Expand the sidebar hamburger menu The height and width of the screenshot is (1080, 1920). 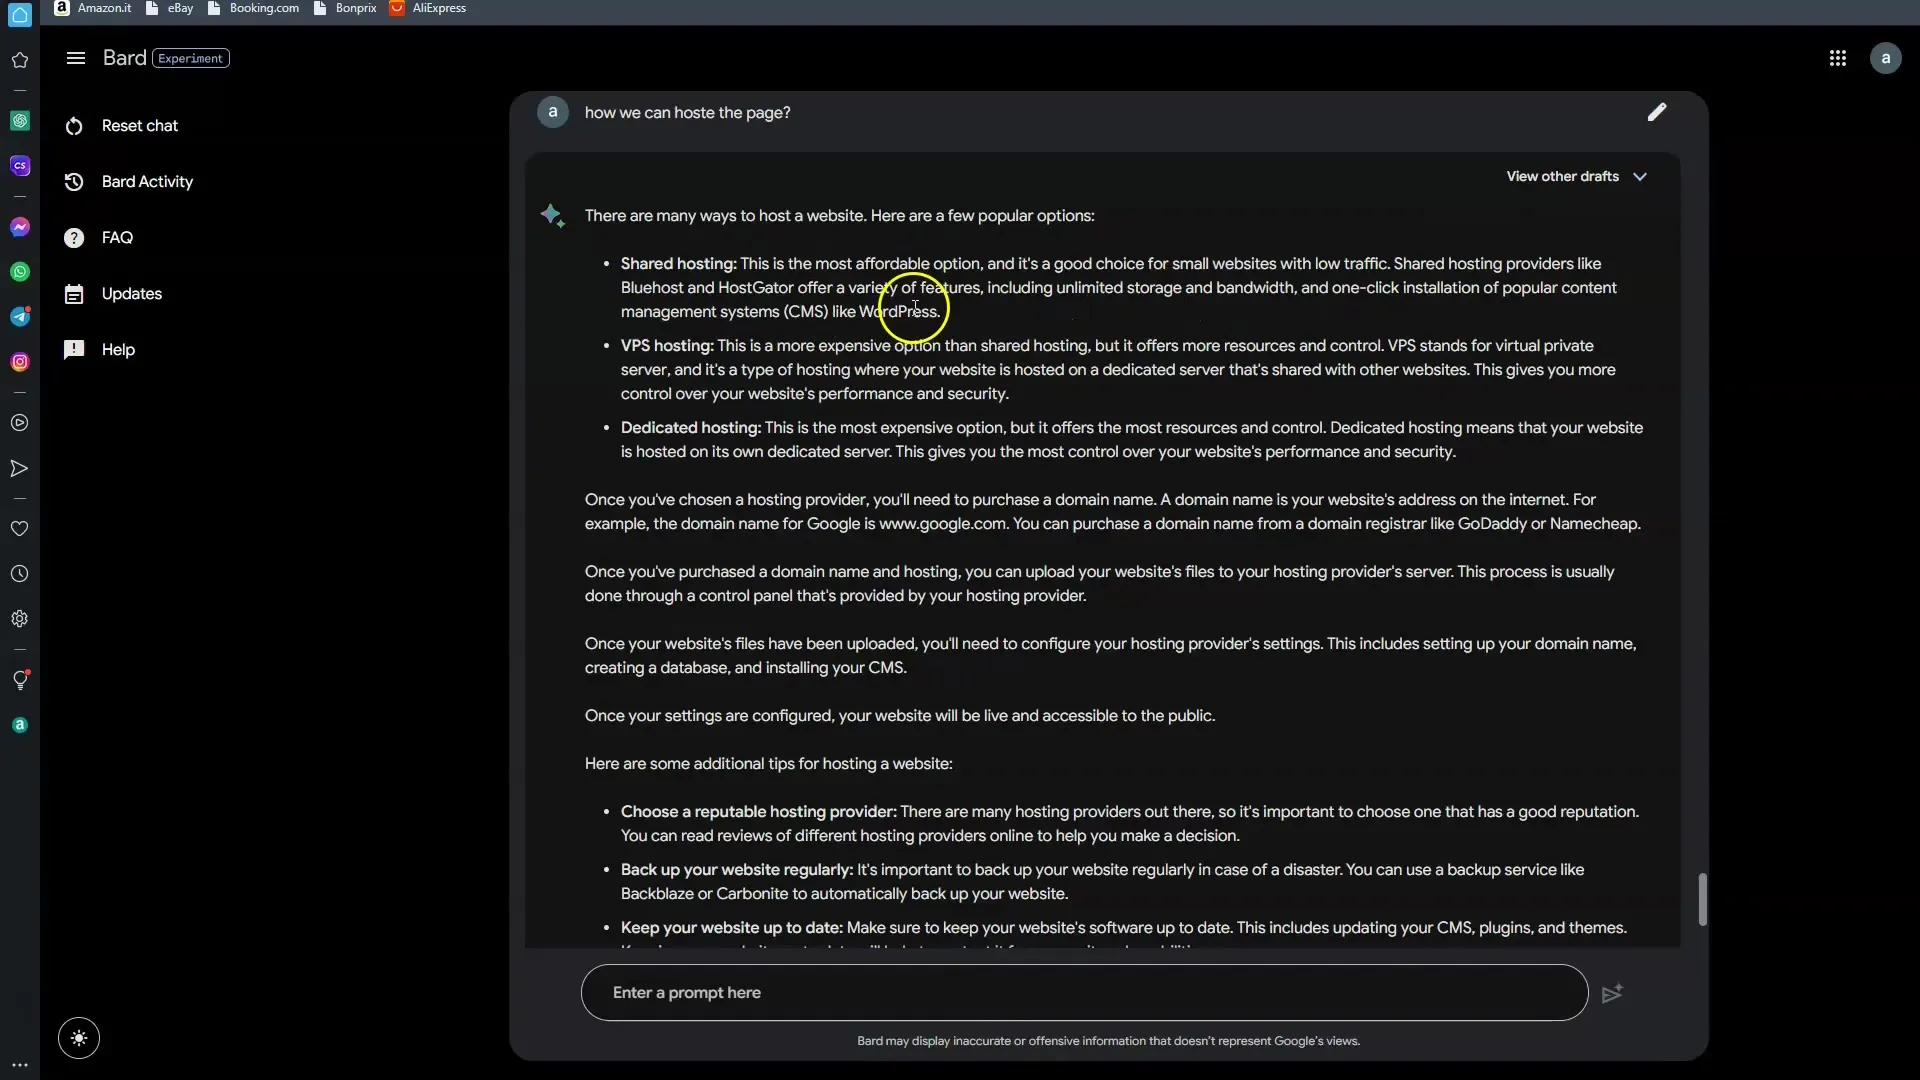75,58
